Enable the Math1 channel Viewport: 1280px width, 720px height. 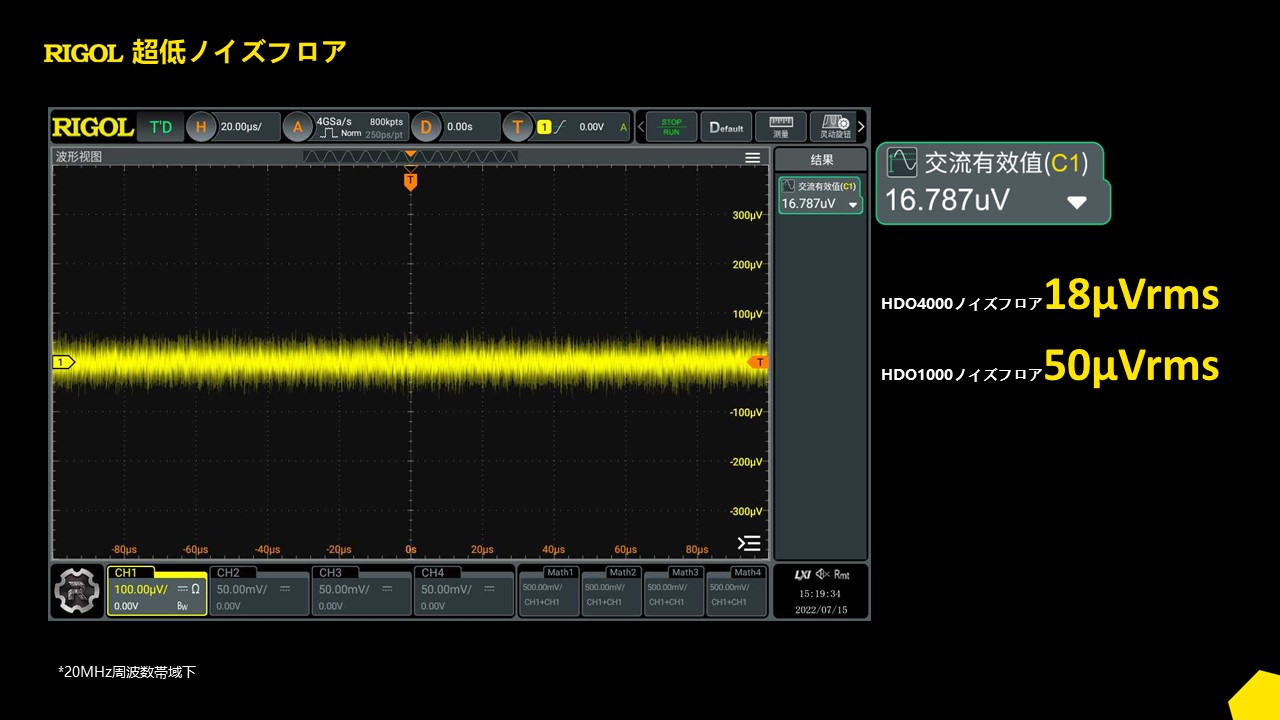[548, 590]
